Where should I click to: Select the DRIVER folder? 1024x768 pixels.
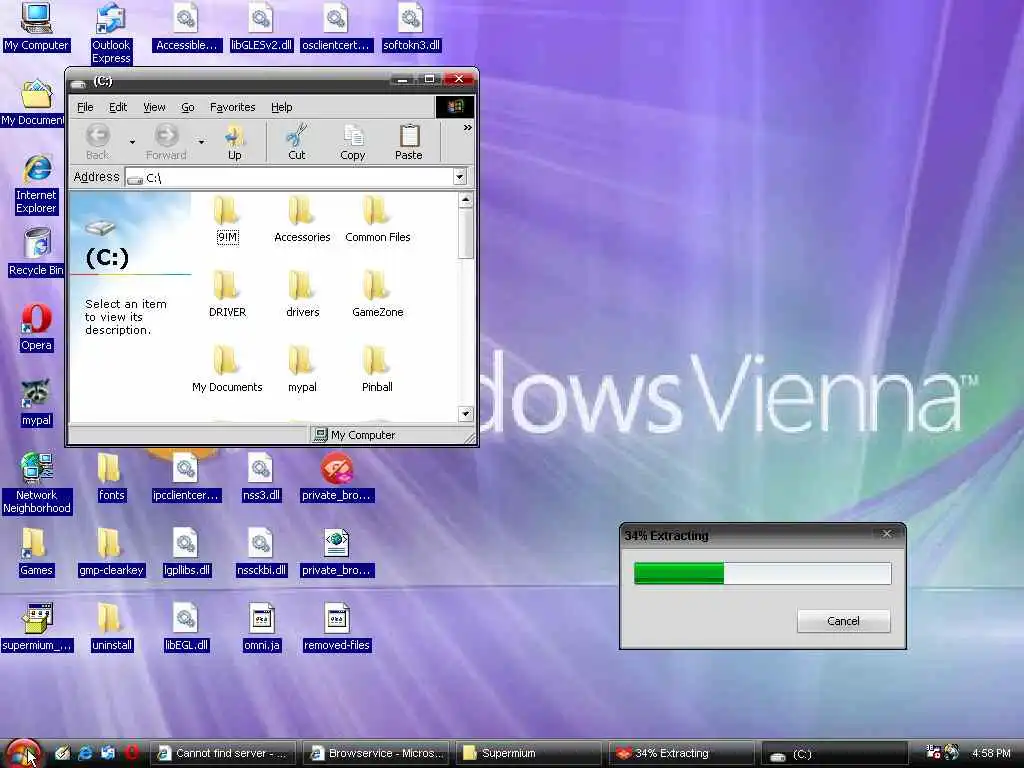coord(227,295)
